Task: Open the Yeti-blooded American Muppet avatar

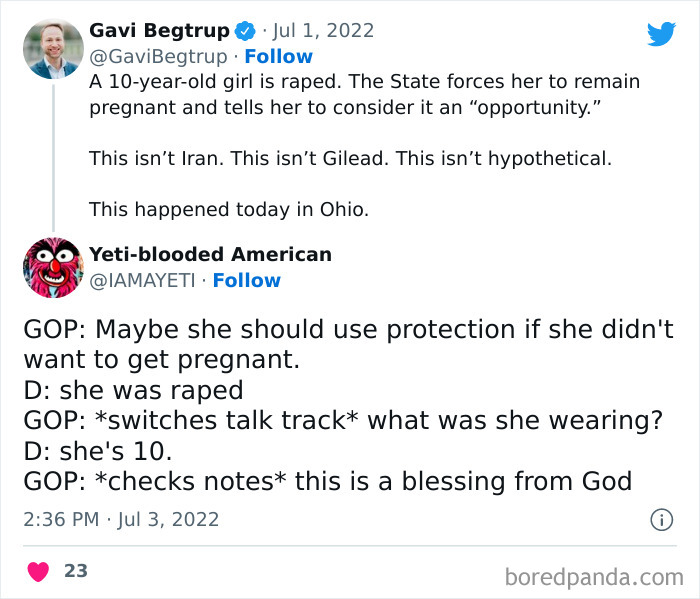Action: [53, 267]
